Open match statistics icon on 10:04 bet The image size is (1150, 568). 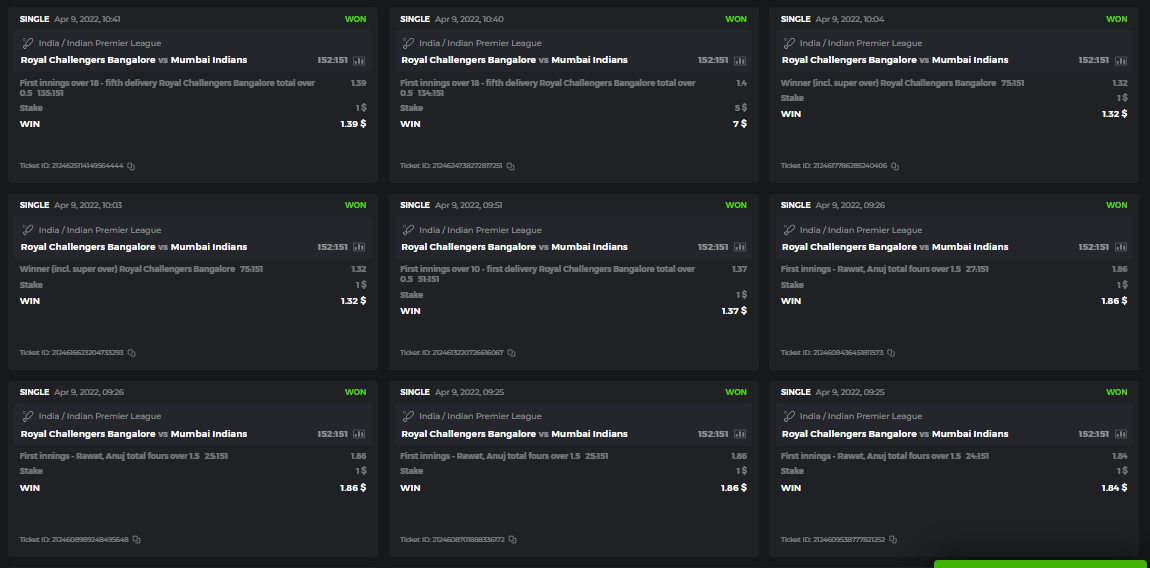coord(1120,60)
